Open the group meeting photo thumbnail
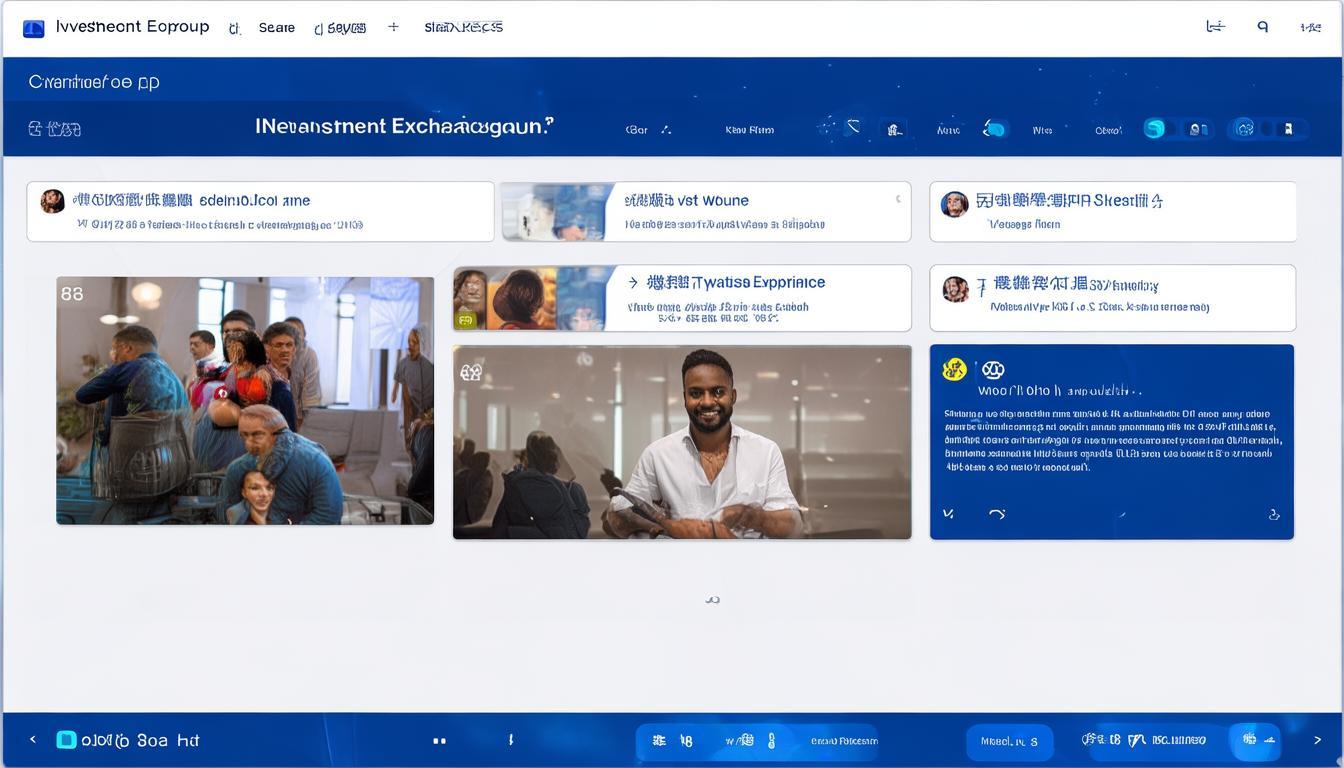1344x768 pixels. (245, 400)
